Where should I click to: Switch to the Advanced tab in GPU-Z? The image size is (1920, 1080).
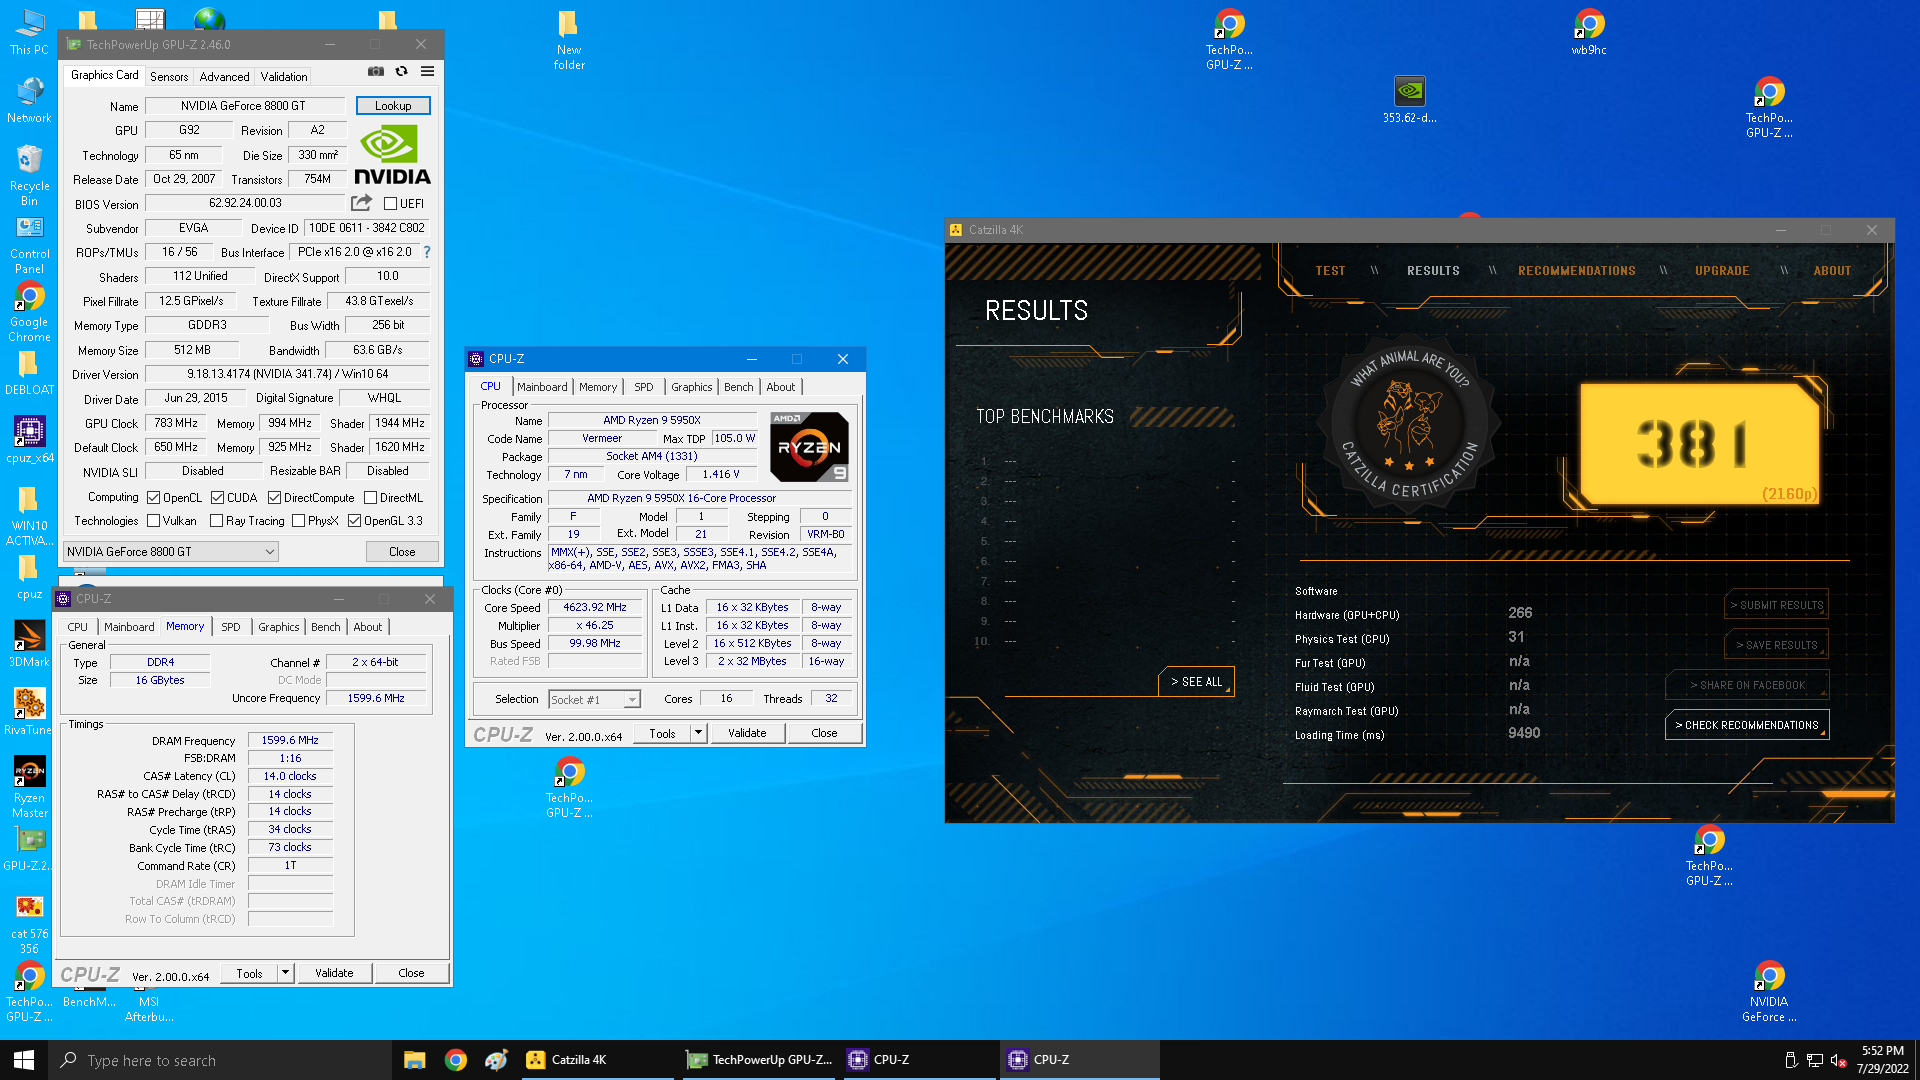click(x=224, y=77)
